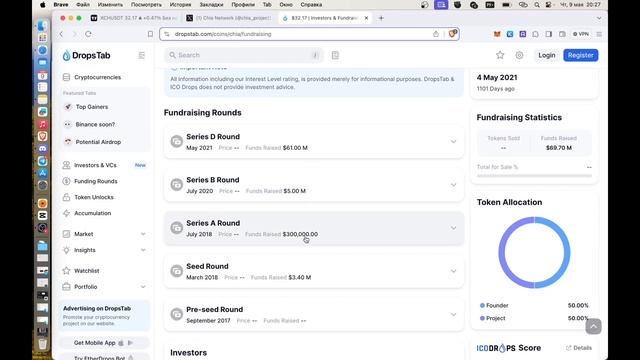Expand the Seed Round details
640x360 pixels.
pos(453,271)
